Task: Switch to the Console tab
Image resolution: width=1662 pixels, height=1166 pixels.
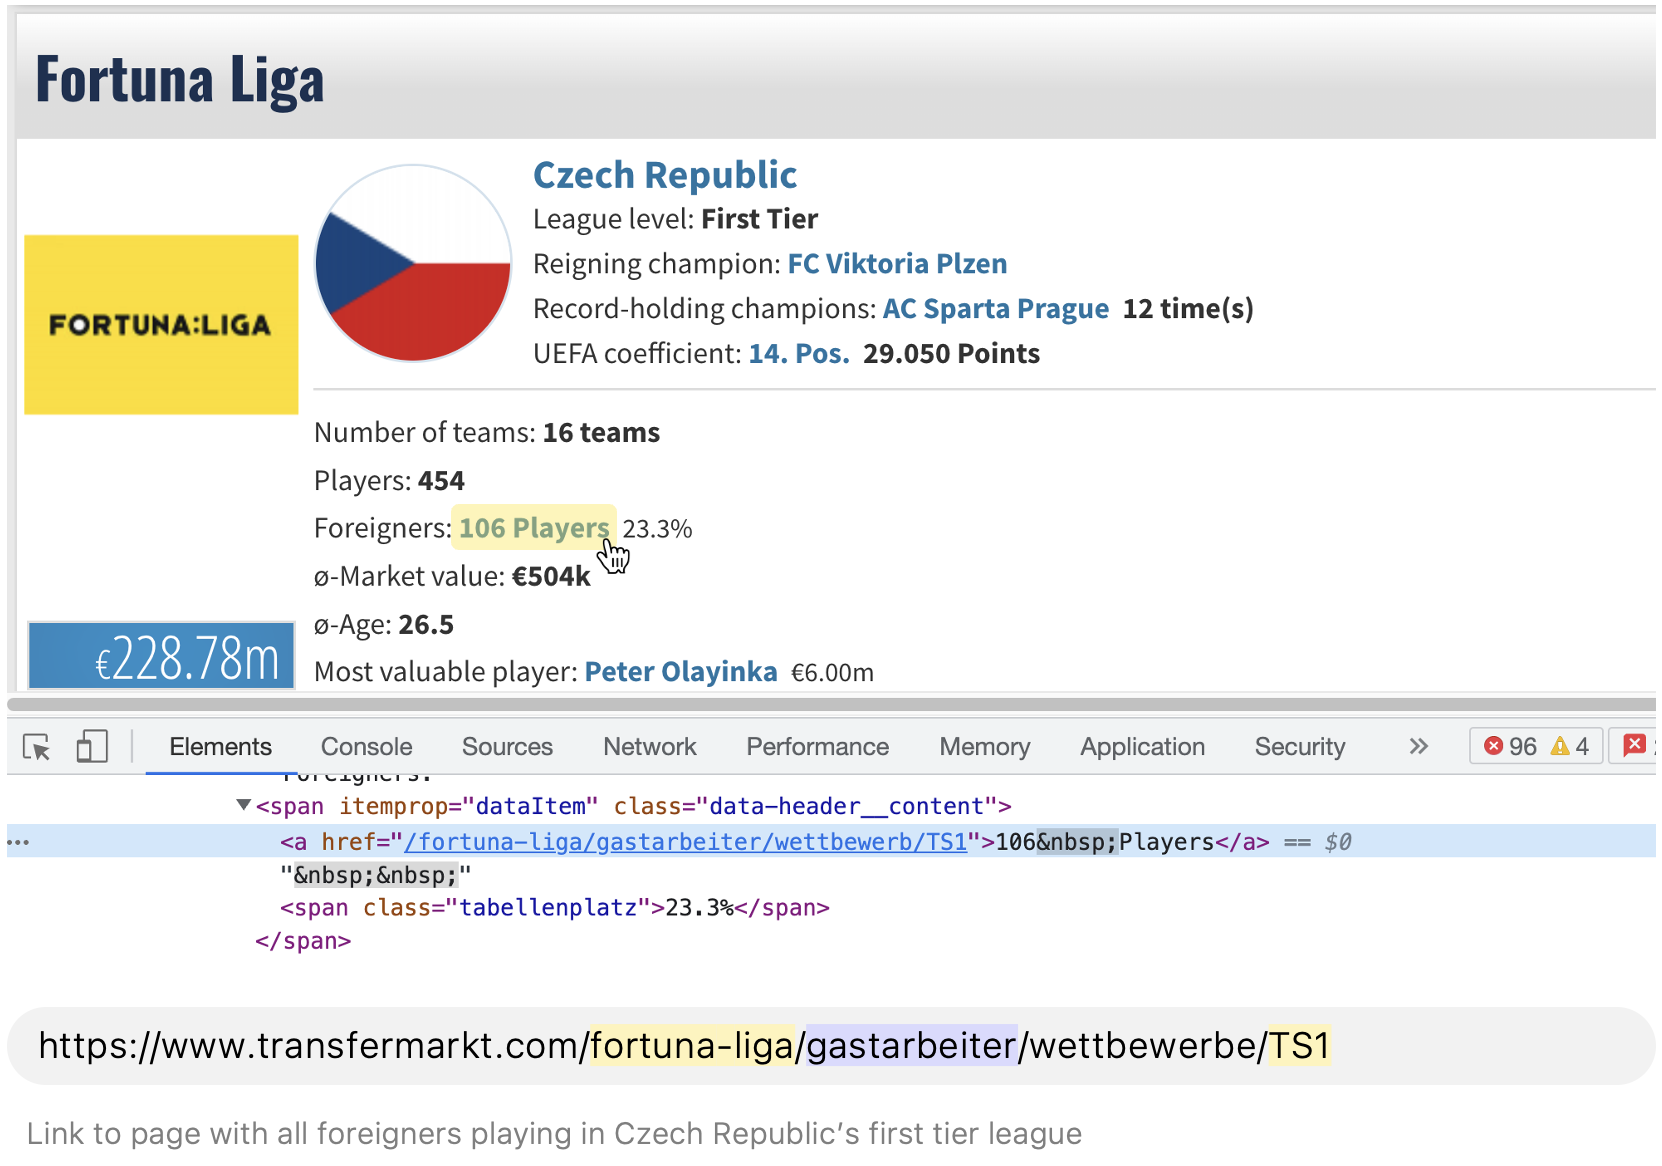Action: click(366, 747)
